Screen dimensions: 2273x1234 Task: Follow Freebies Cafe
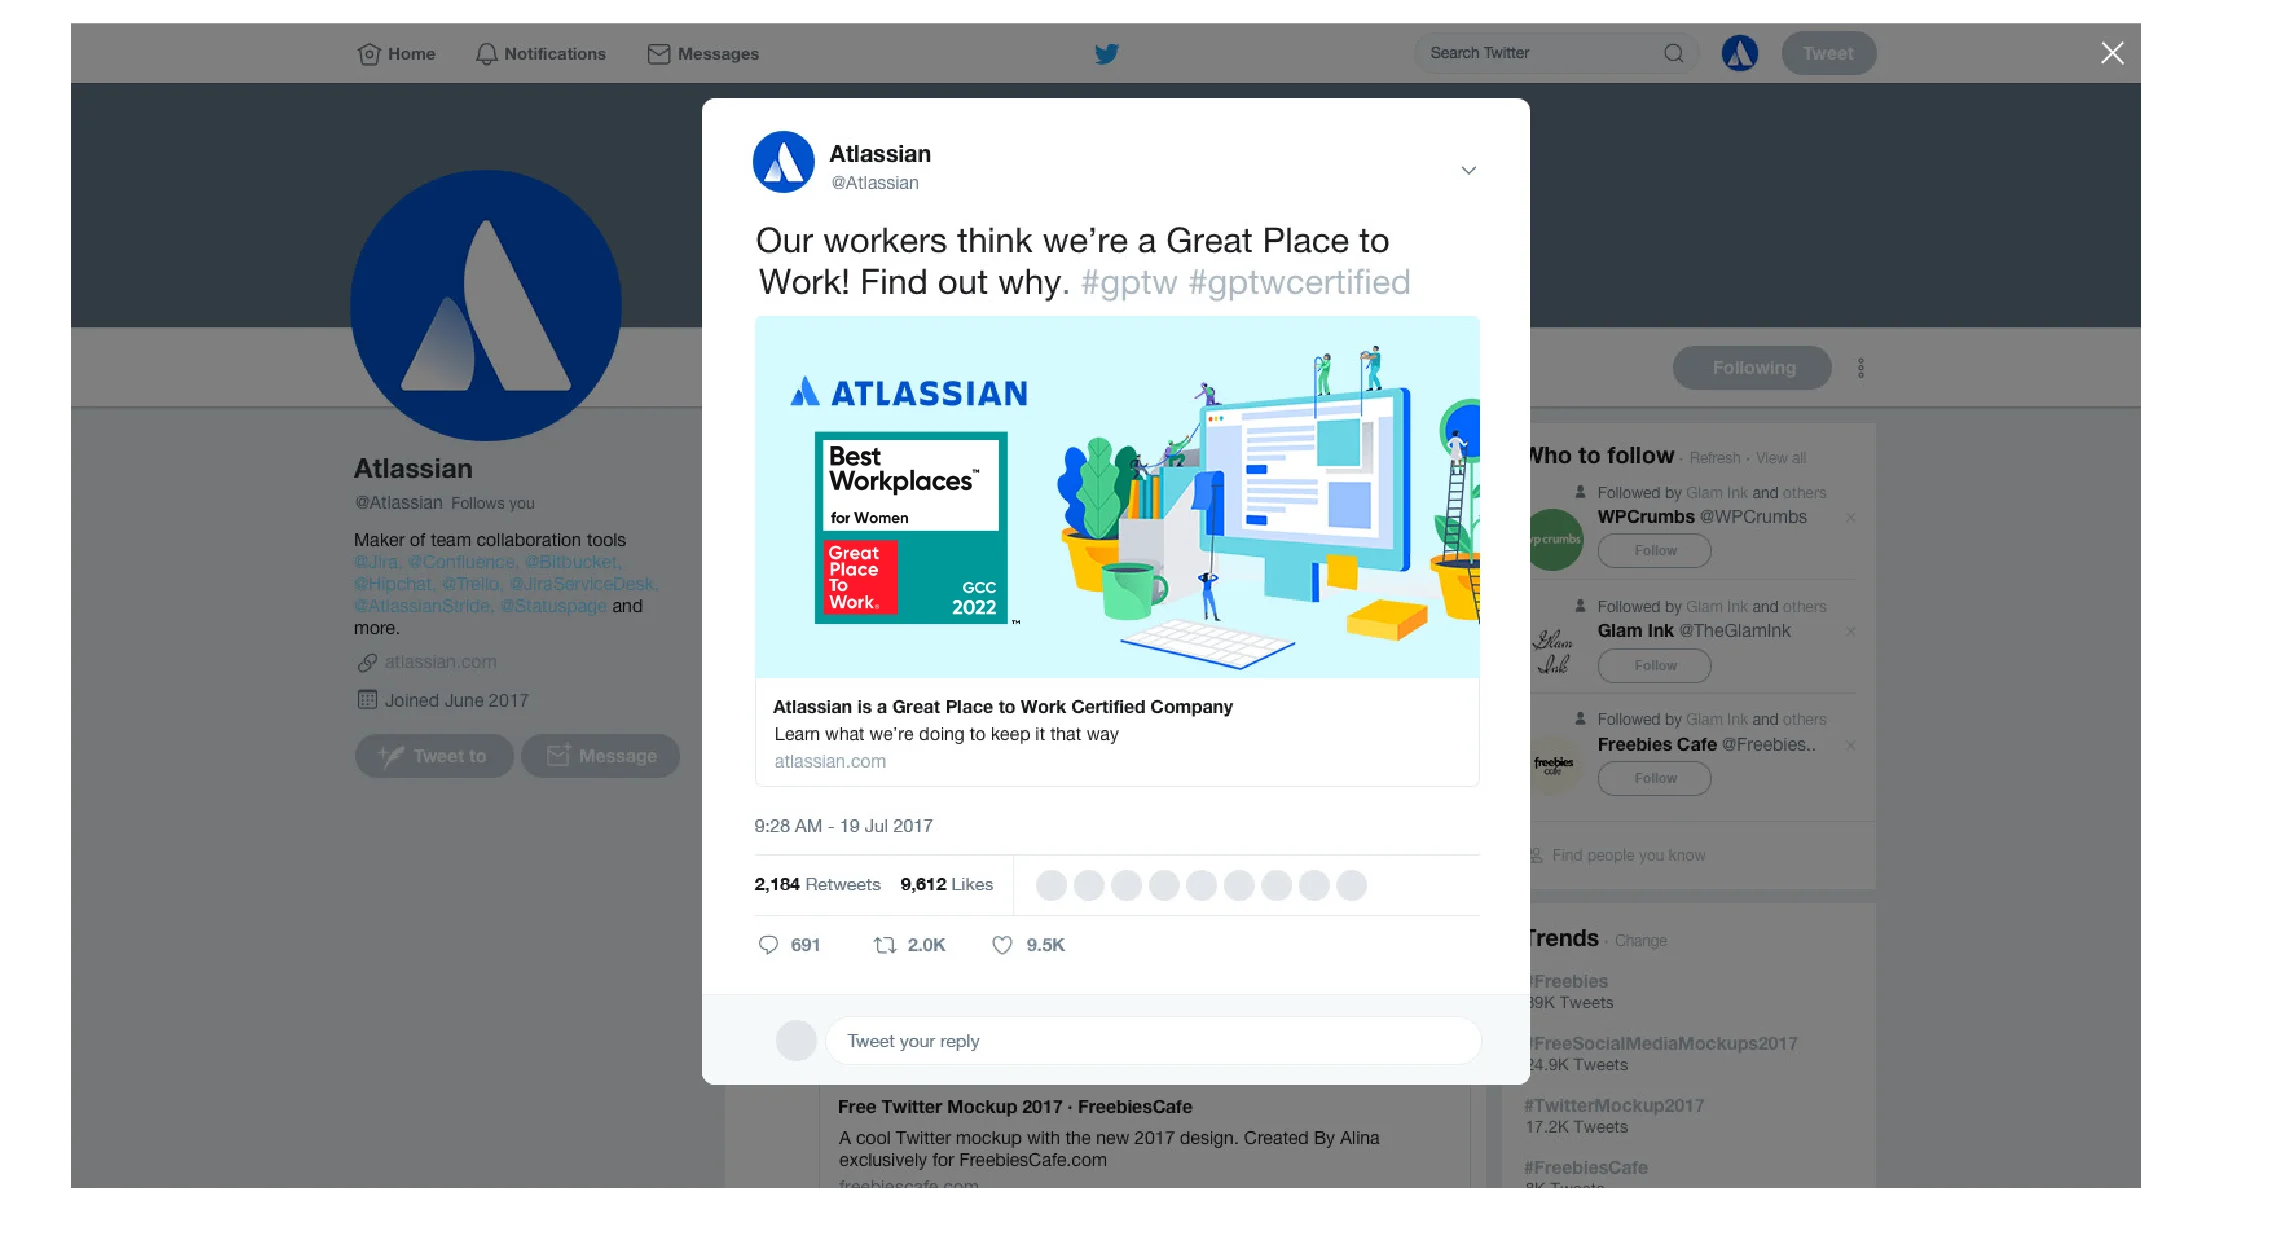[x=1655, y=779]
